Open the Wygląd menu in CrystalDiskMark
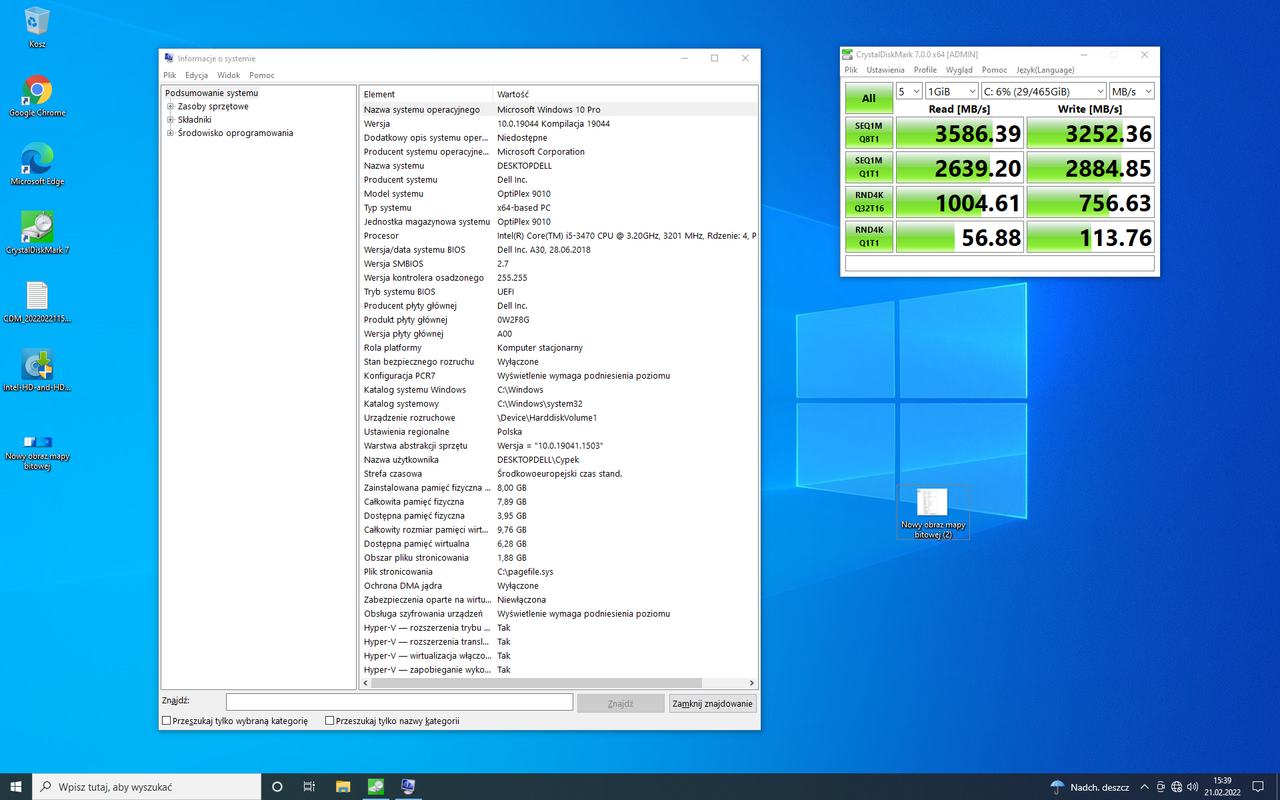 click(x=959, y=70)
